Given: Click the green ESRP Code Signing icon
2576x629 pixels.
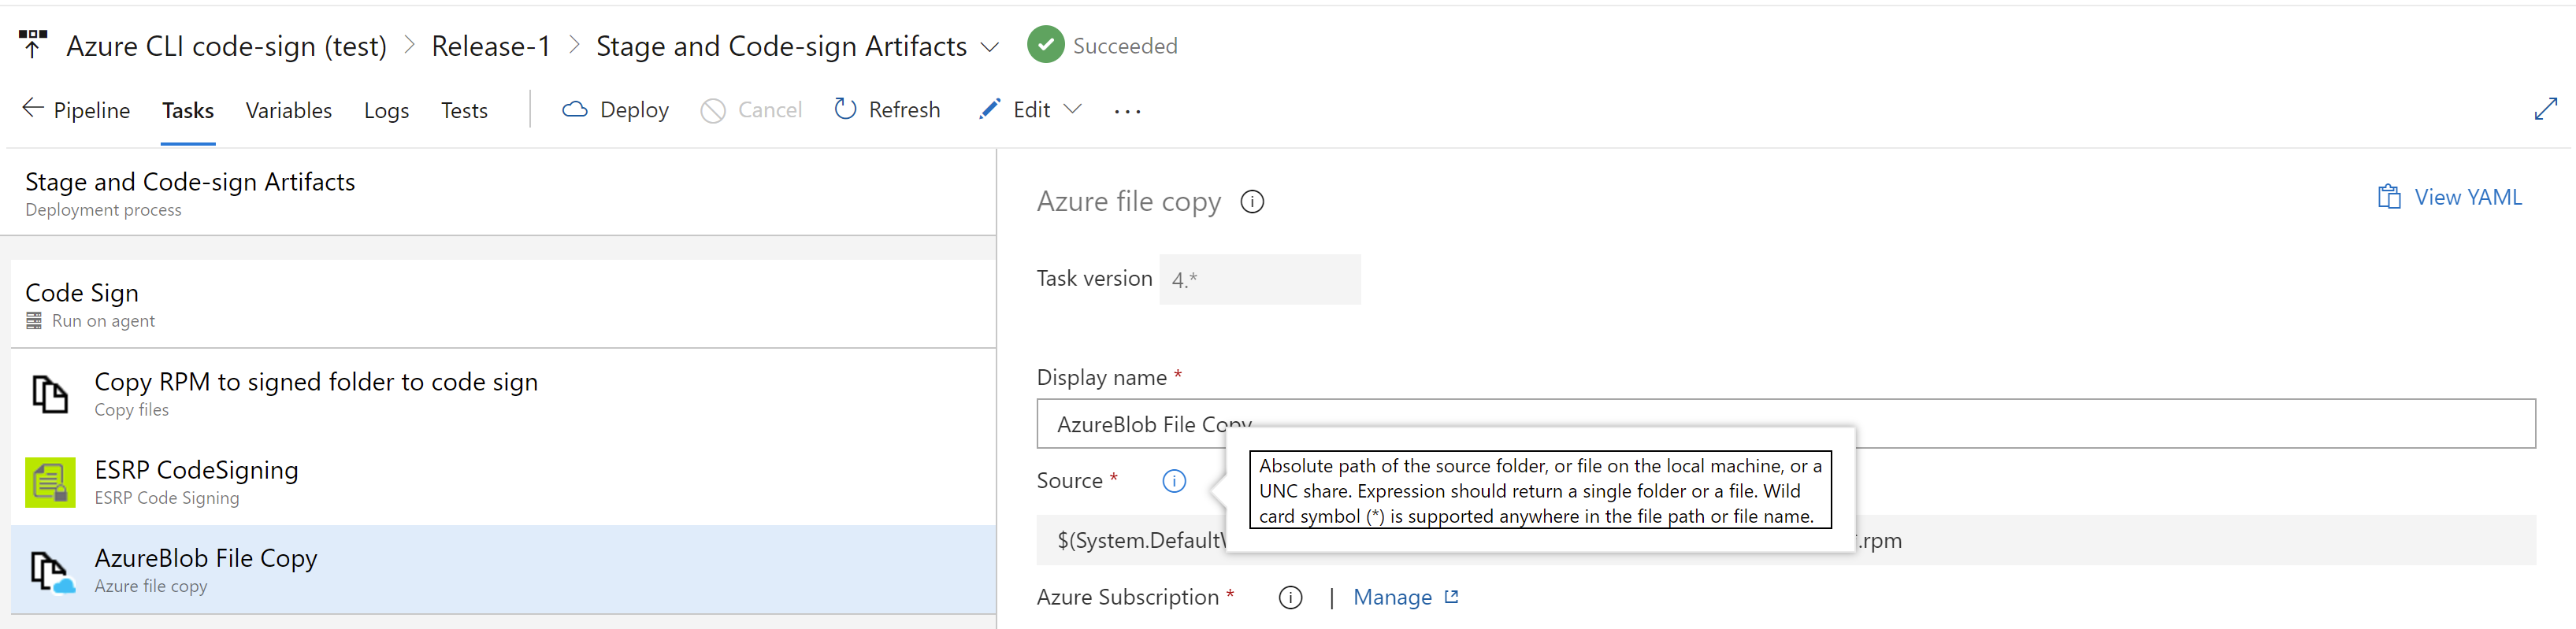Looking at the screenshot, I should (50, 482).
